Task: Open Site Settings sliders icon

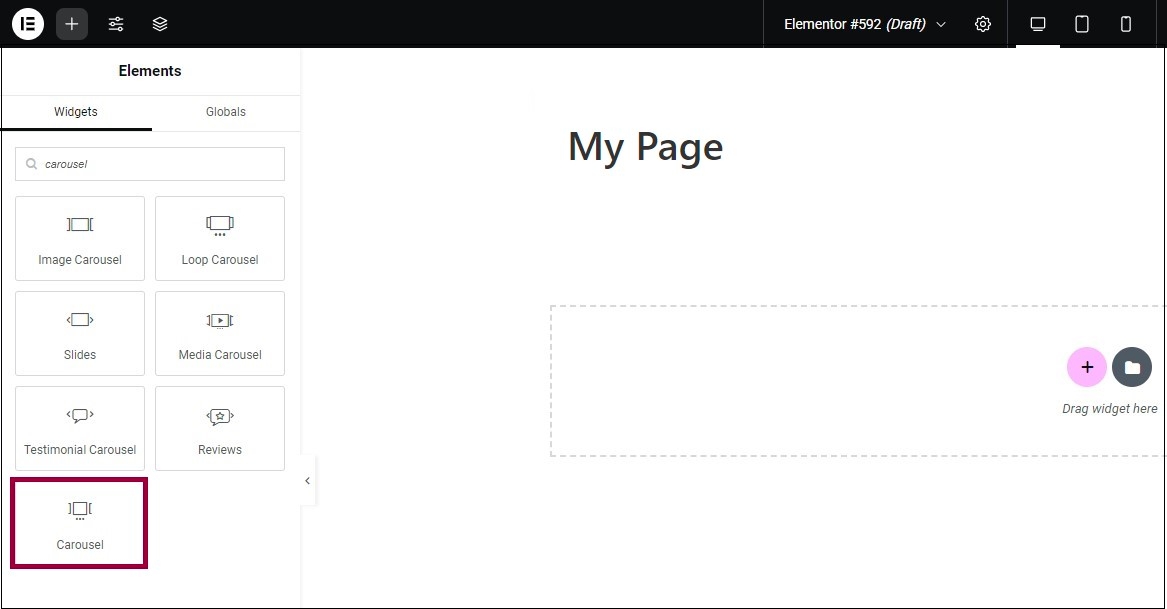Action: click(x=116, y=24)
